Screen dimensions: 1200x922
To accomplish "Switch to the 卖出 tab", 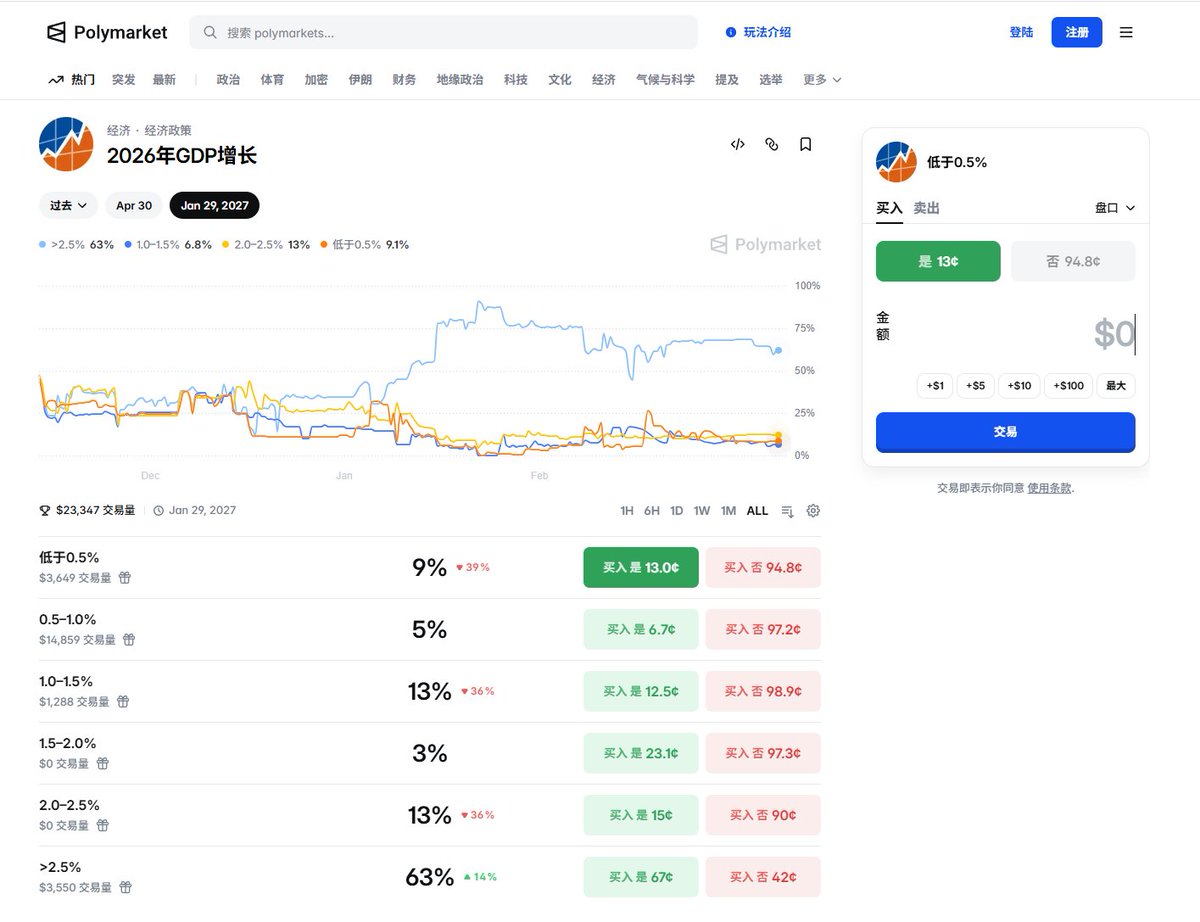I will (926, 208).
